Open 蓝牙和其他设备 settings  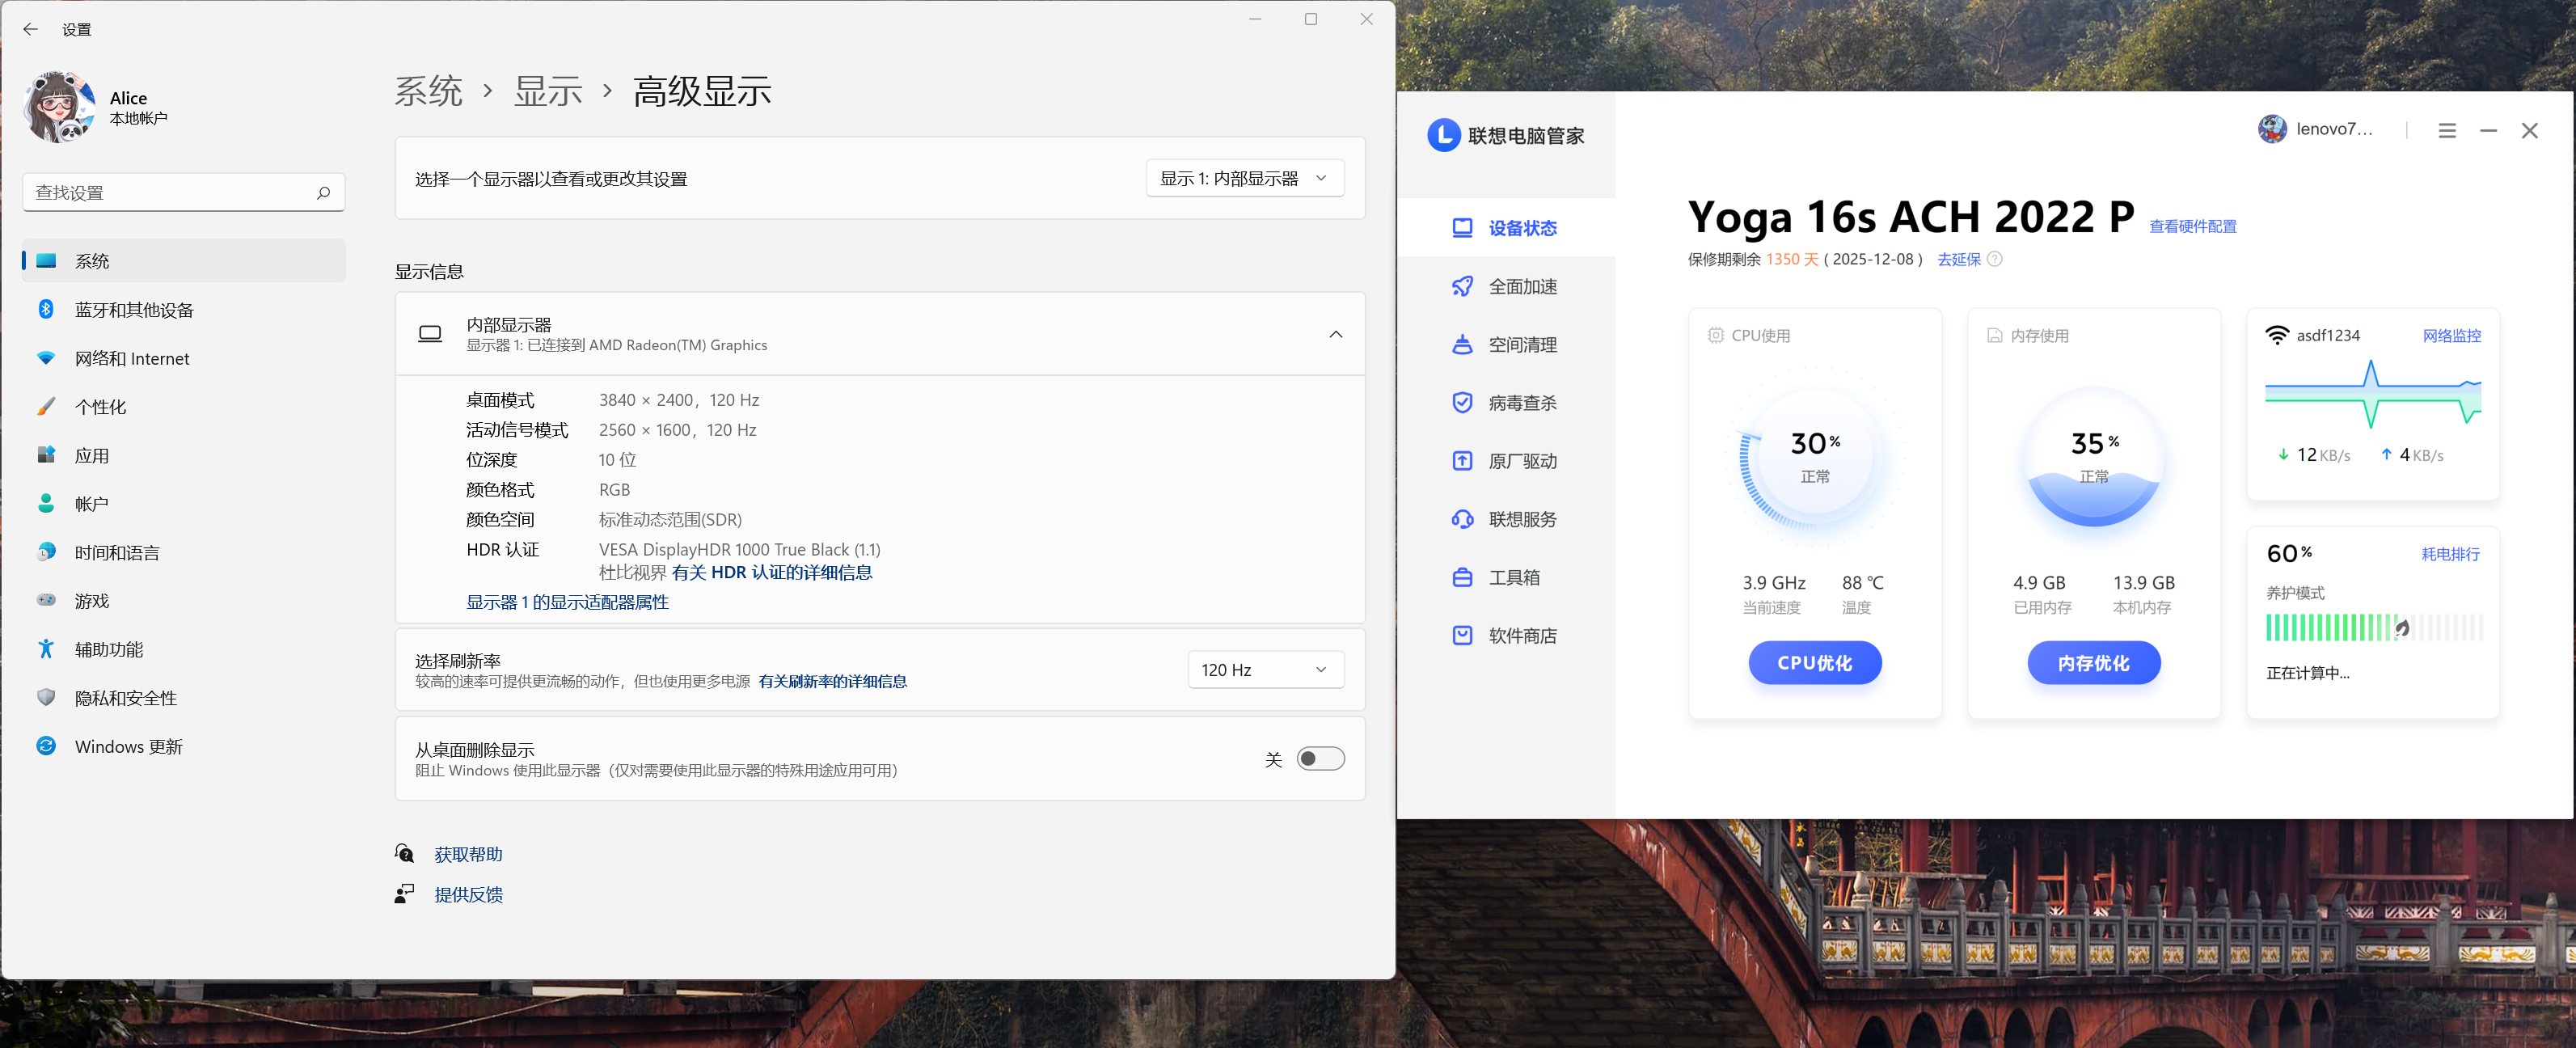pyautogui.click(x=184, y=310)
